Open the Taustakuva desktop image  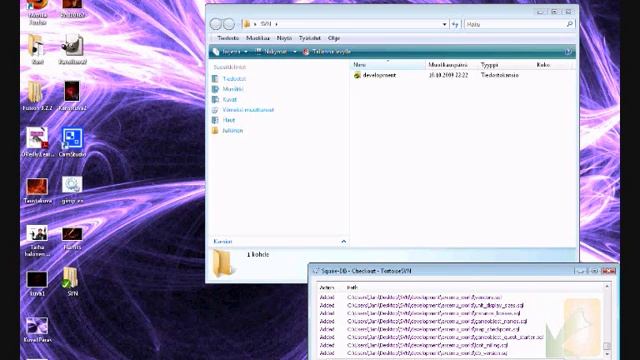[x=37, y=190]
